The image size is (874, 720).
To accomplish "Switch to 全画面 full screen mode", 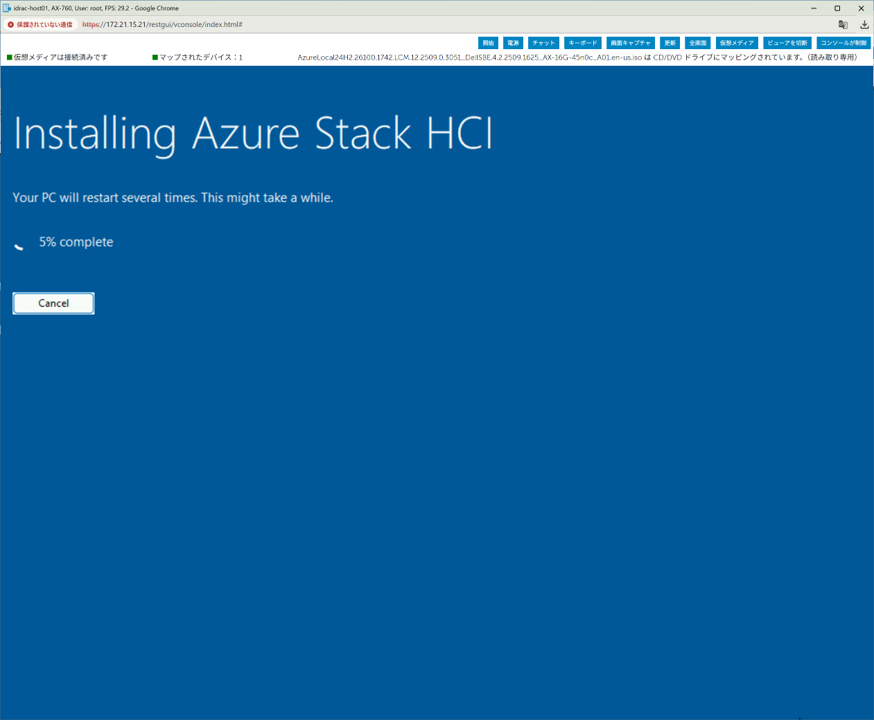I will (698, 43).
